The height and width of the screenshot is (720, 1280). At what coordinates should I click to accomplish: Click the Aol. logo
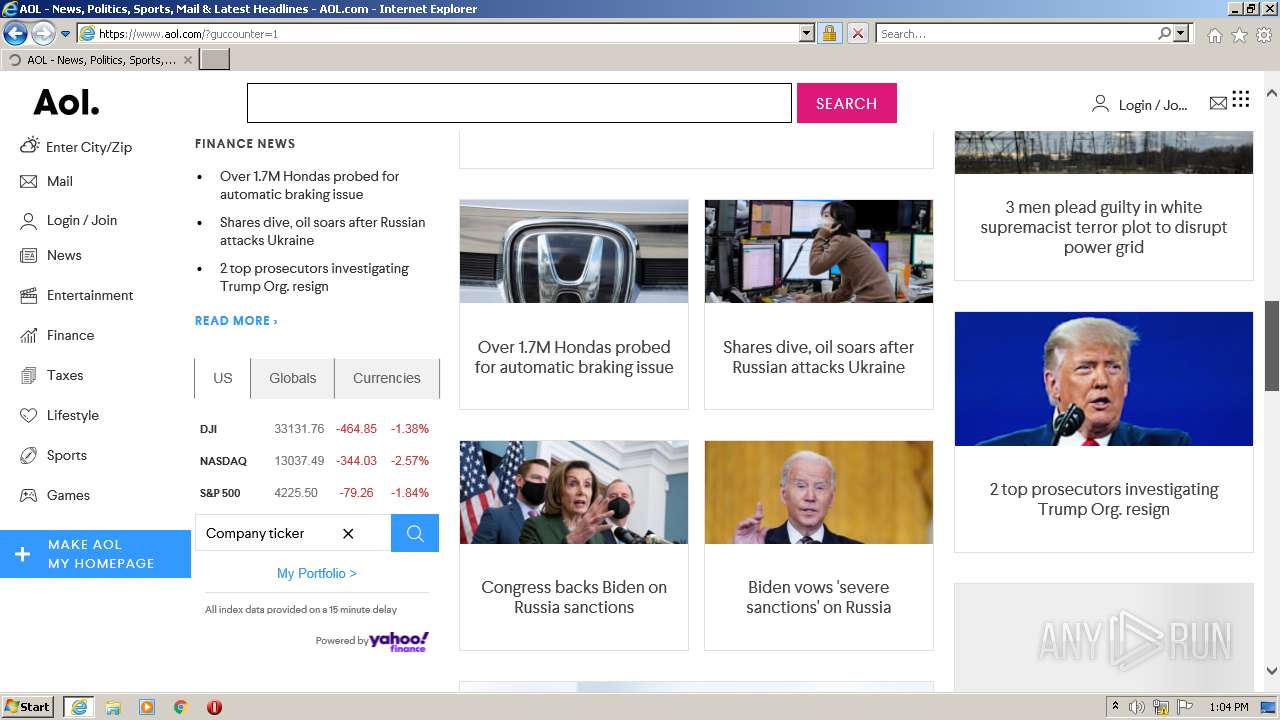coord(66,102)
